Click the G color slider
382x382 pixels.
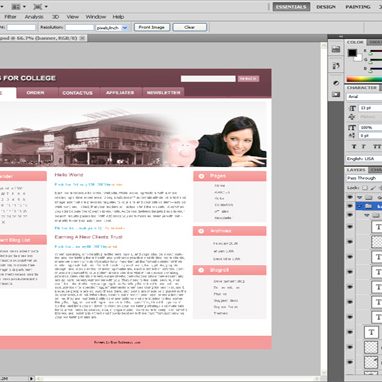pyautogui.click(x=375, y=60)
